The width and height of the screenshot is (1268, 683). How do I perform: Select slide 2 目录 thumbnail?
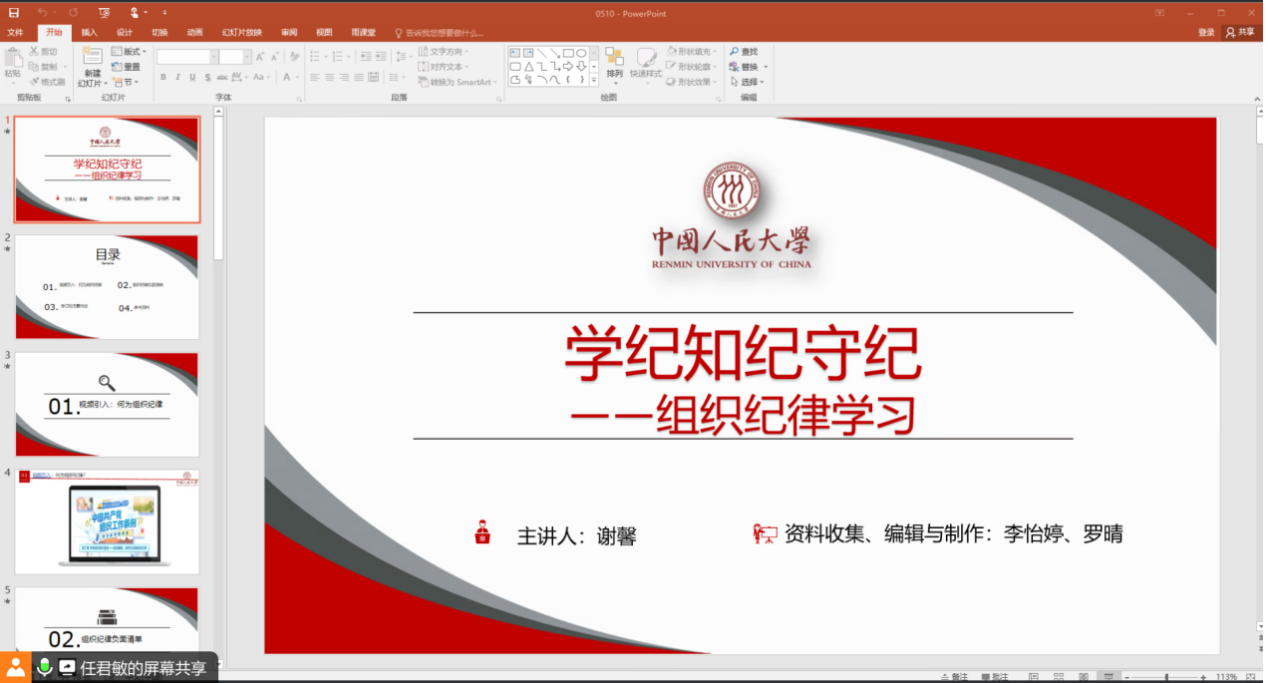107,287
